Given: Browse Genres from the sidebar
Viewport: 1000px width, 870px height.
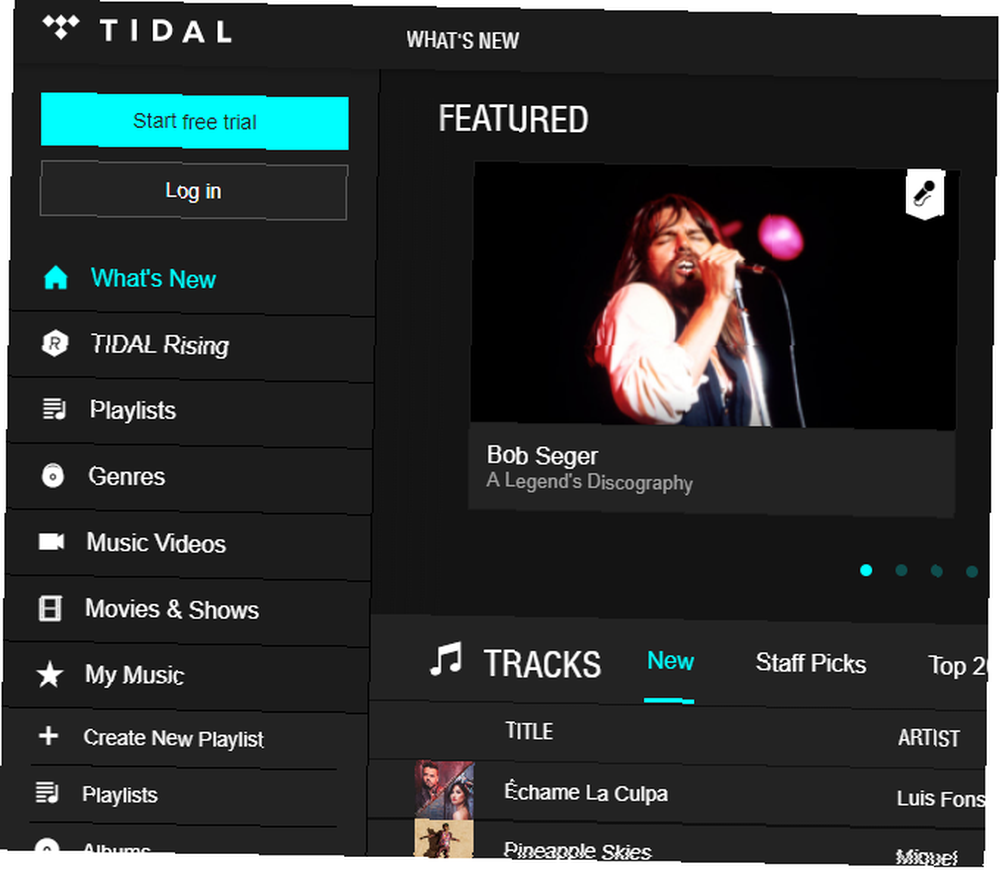Looking at the screenshot, I should (126, 476).
